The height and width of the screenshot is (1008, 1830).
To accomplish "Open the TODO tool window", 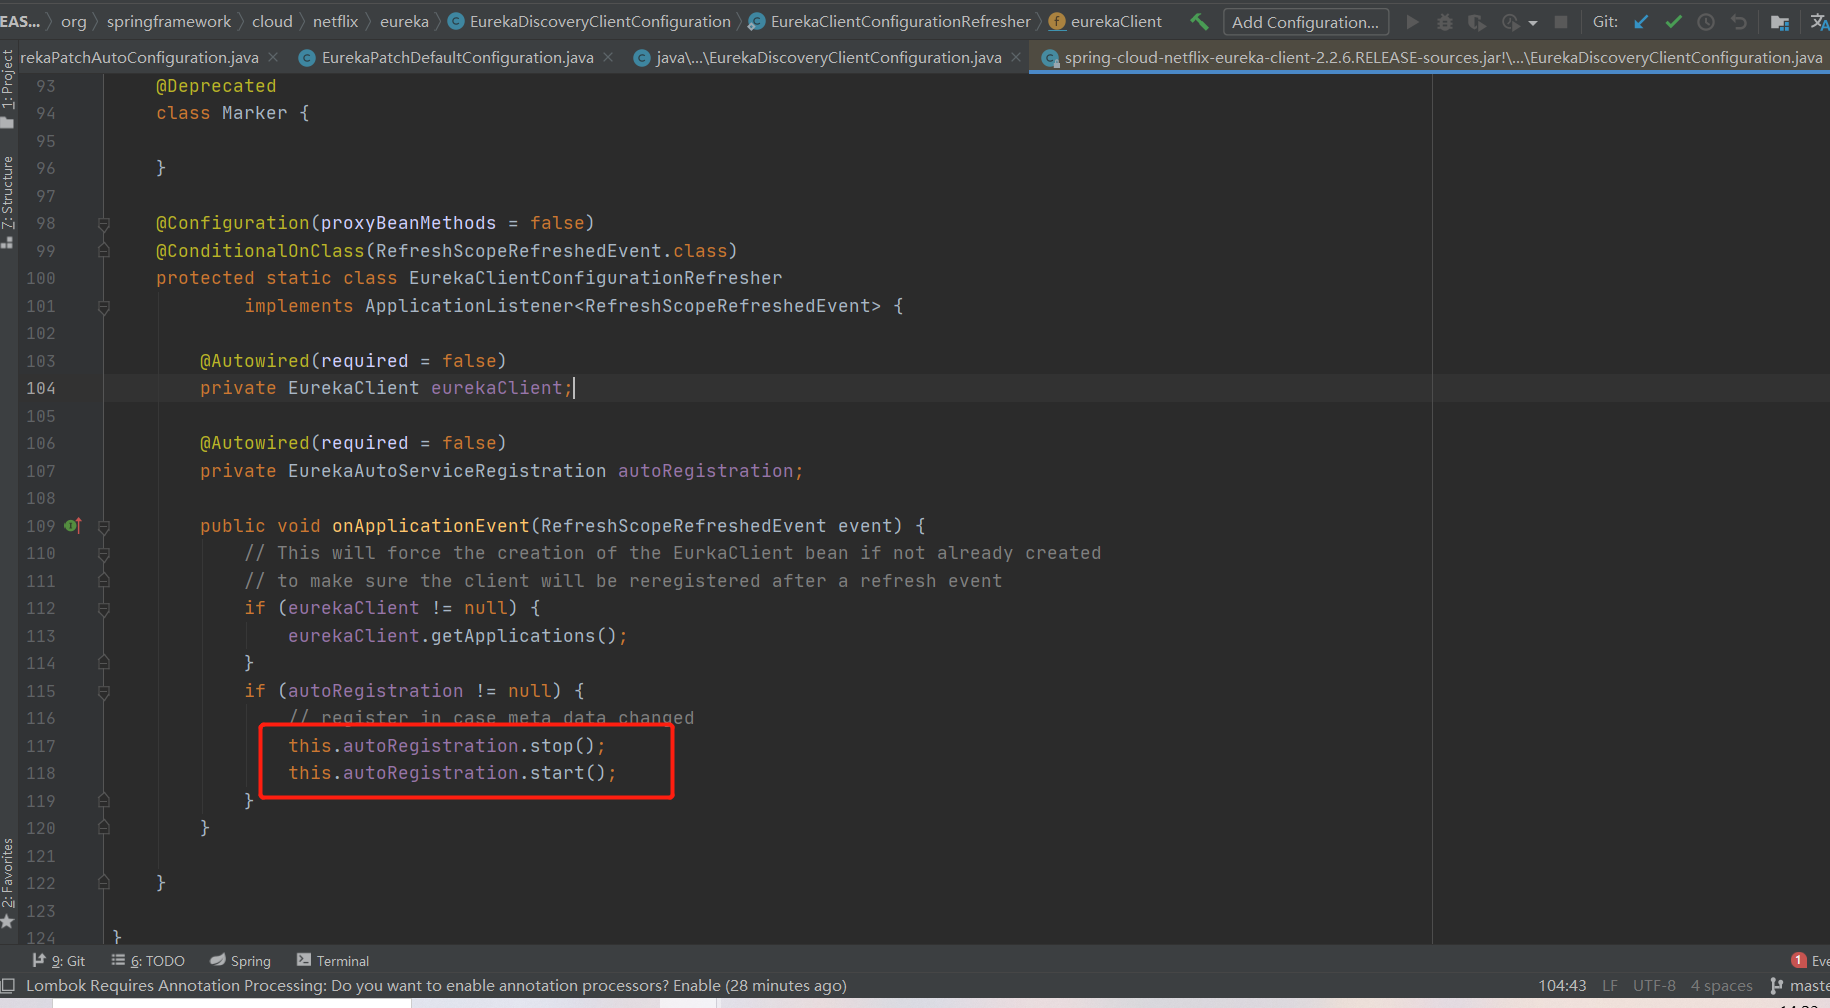I will click(x=148, y=961).
